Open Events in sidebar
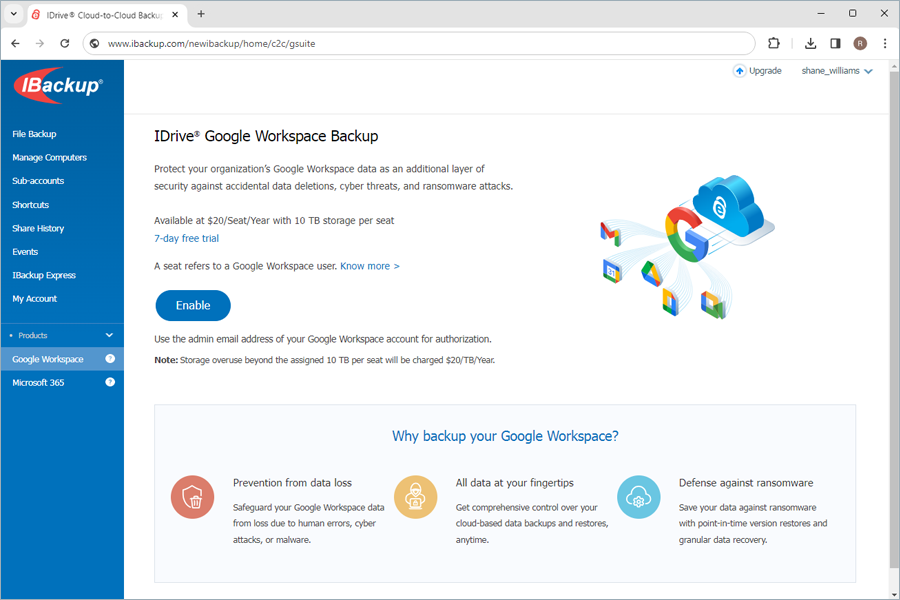Image resolution: width=900 pixels, height=600 pixels. tap(25, 251)
